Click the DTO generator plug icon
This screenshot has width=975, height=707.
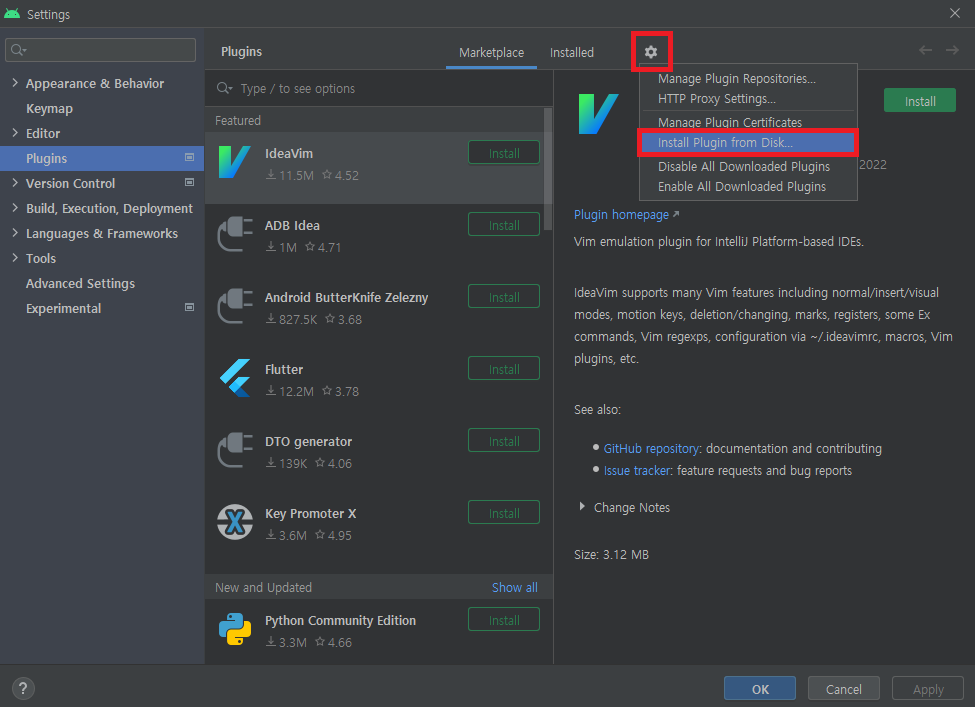point(234,450)
